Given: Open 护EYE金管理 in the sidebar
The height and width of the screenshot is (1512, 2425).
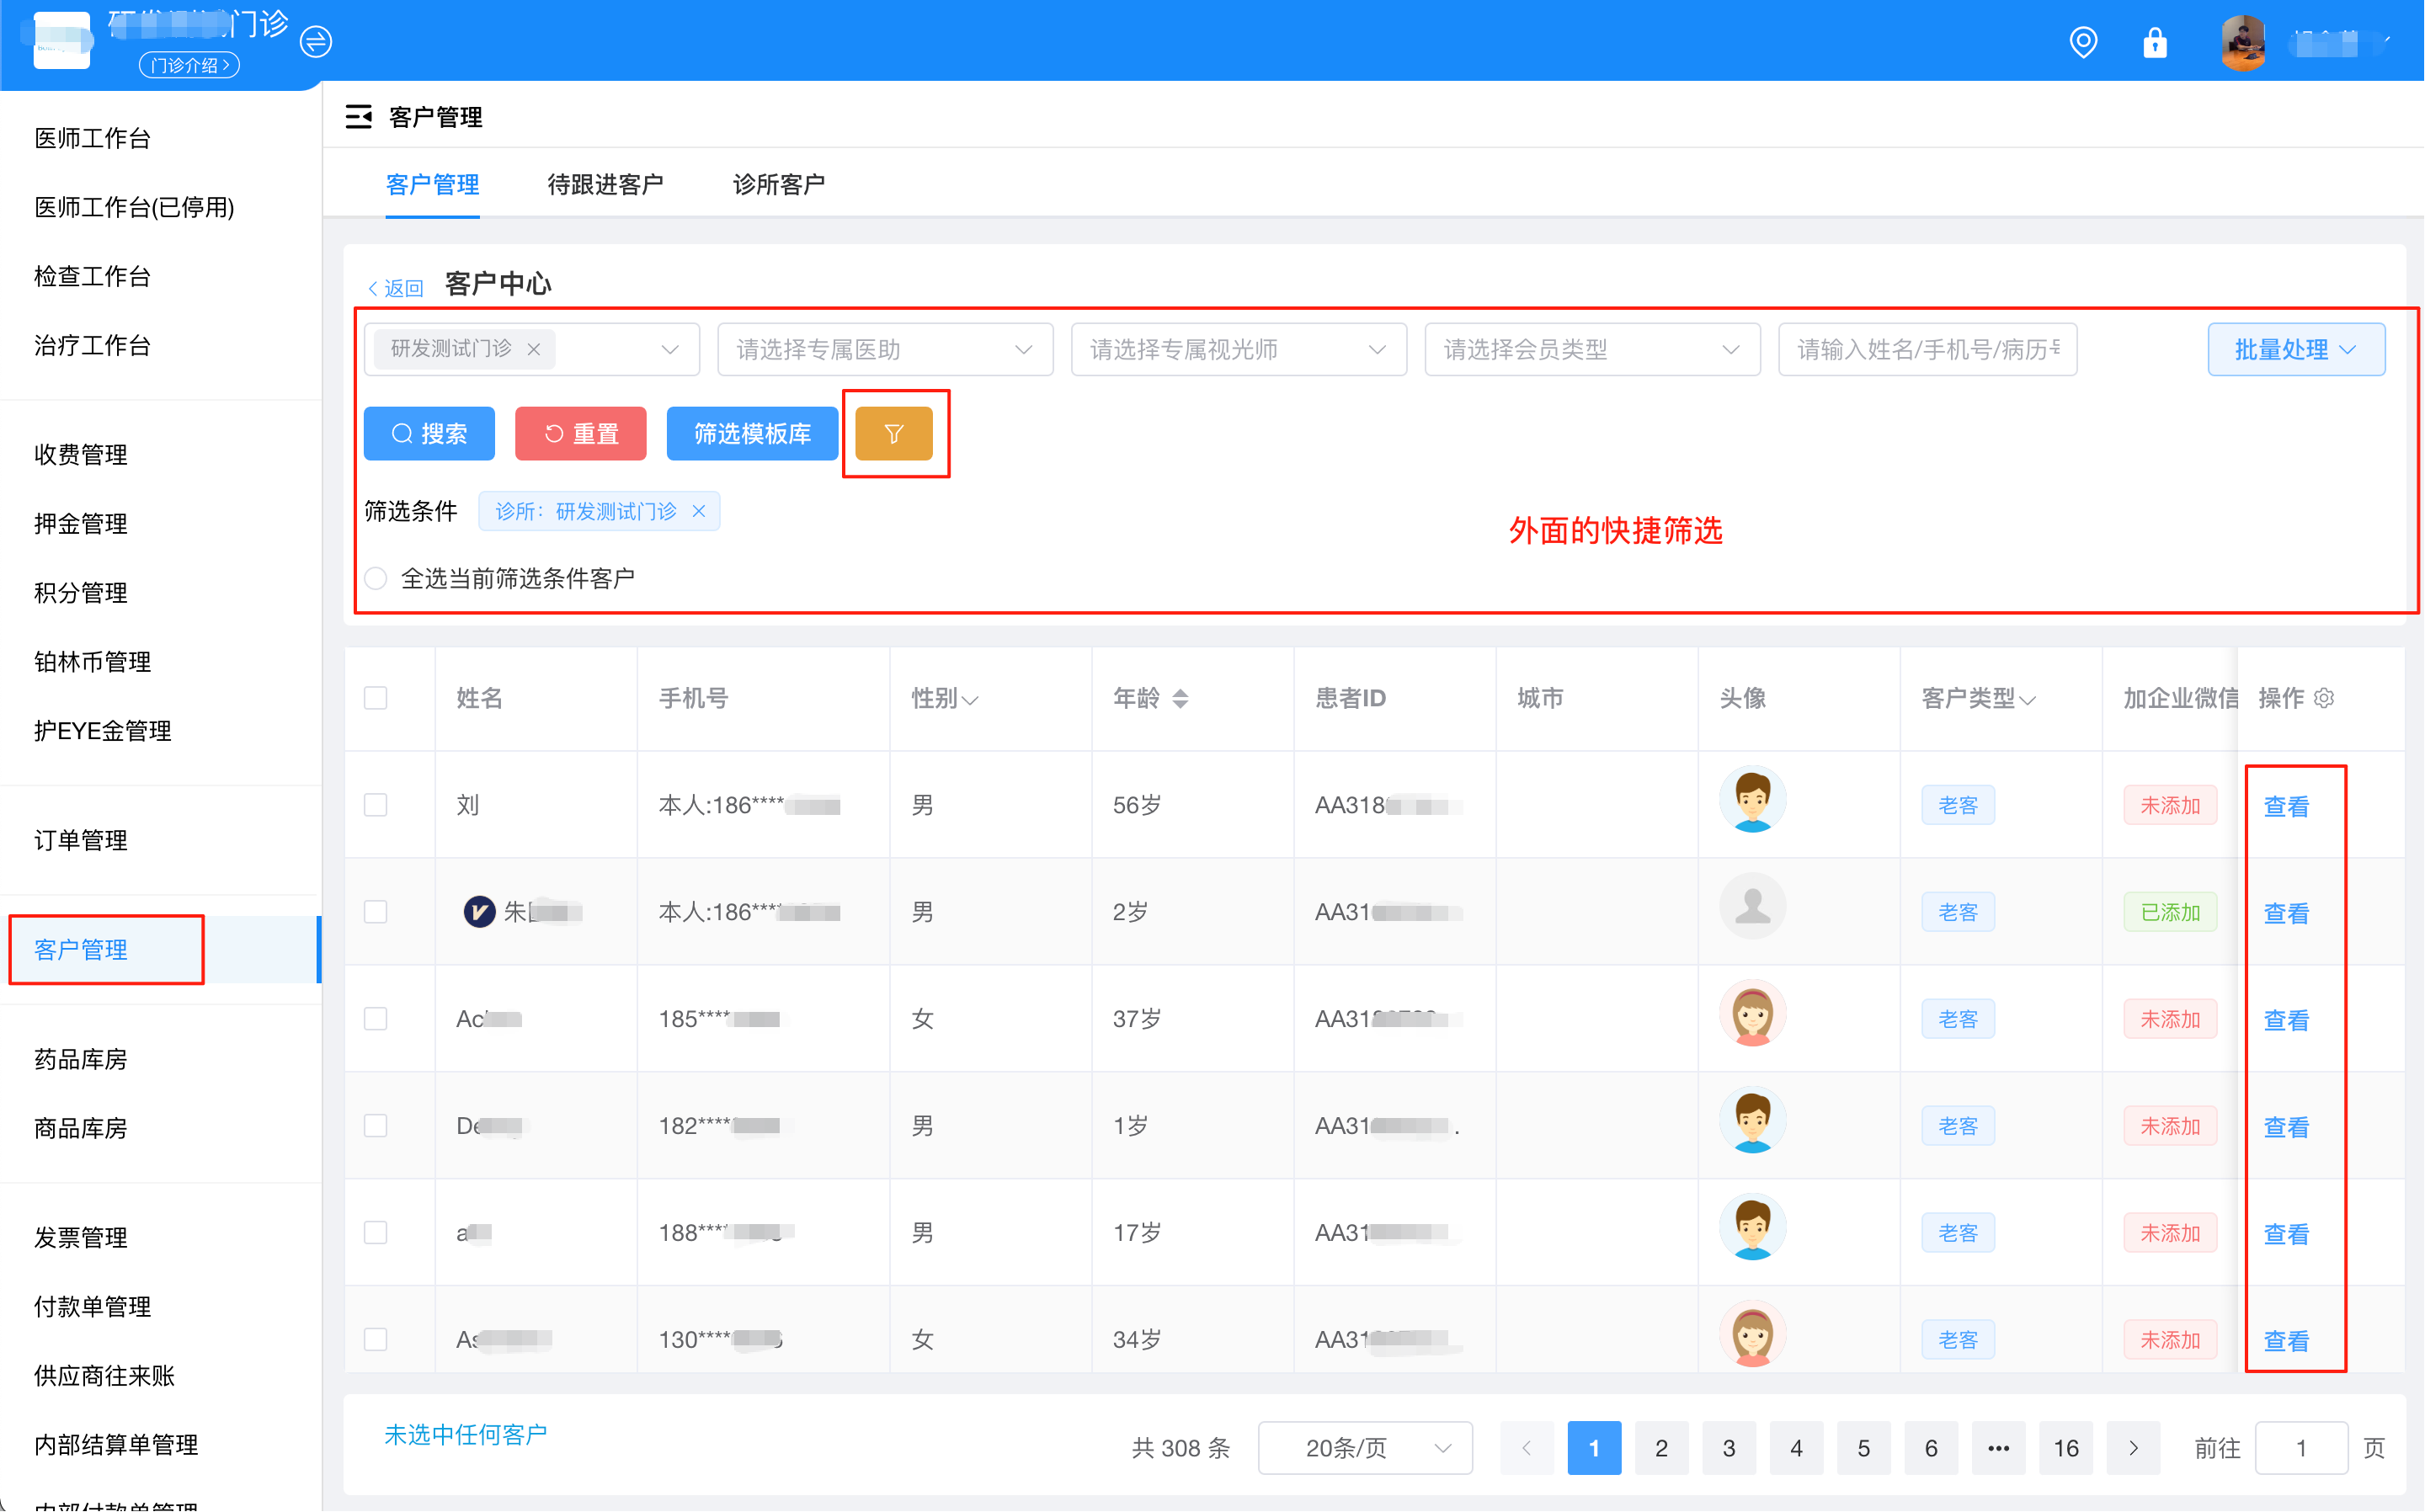Looking at the screenshot, I should click(x=103, y=731).
